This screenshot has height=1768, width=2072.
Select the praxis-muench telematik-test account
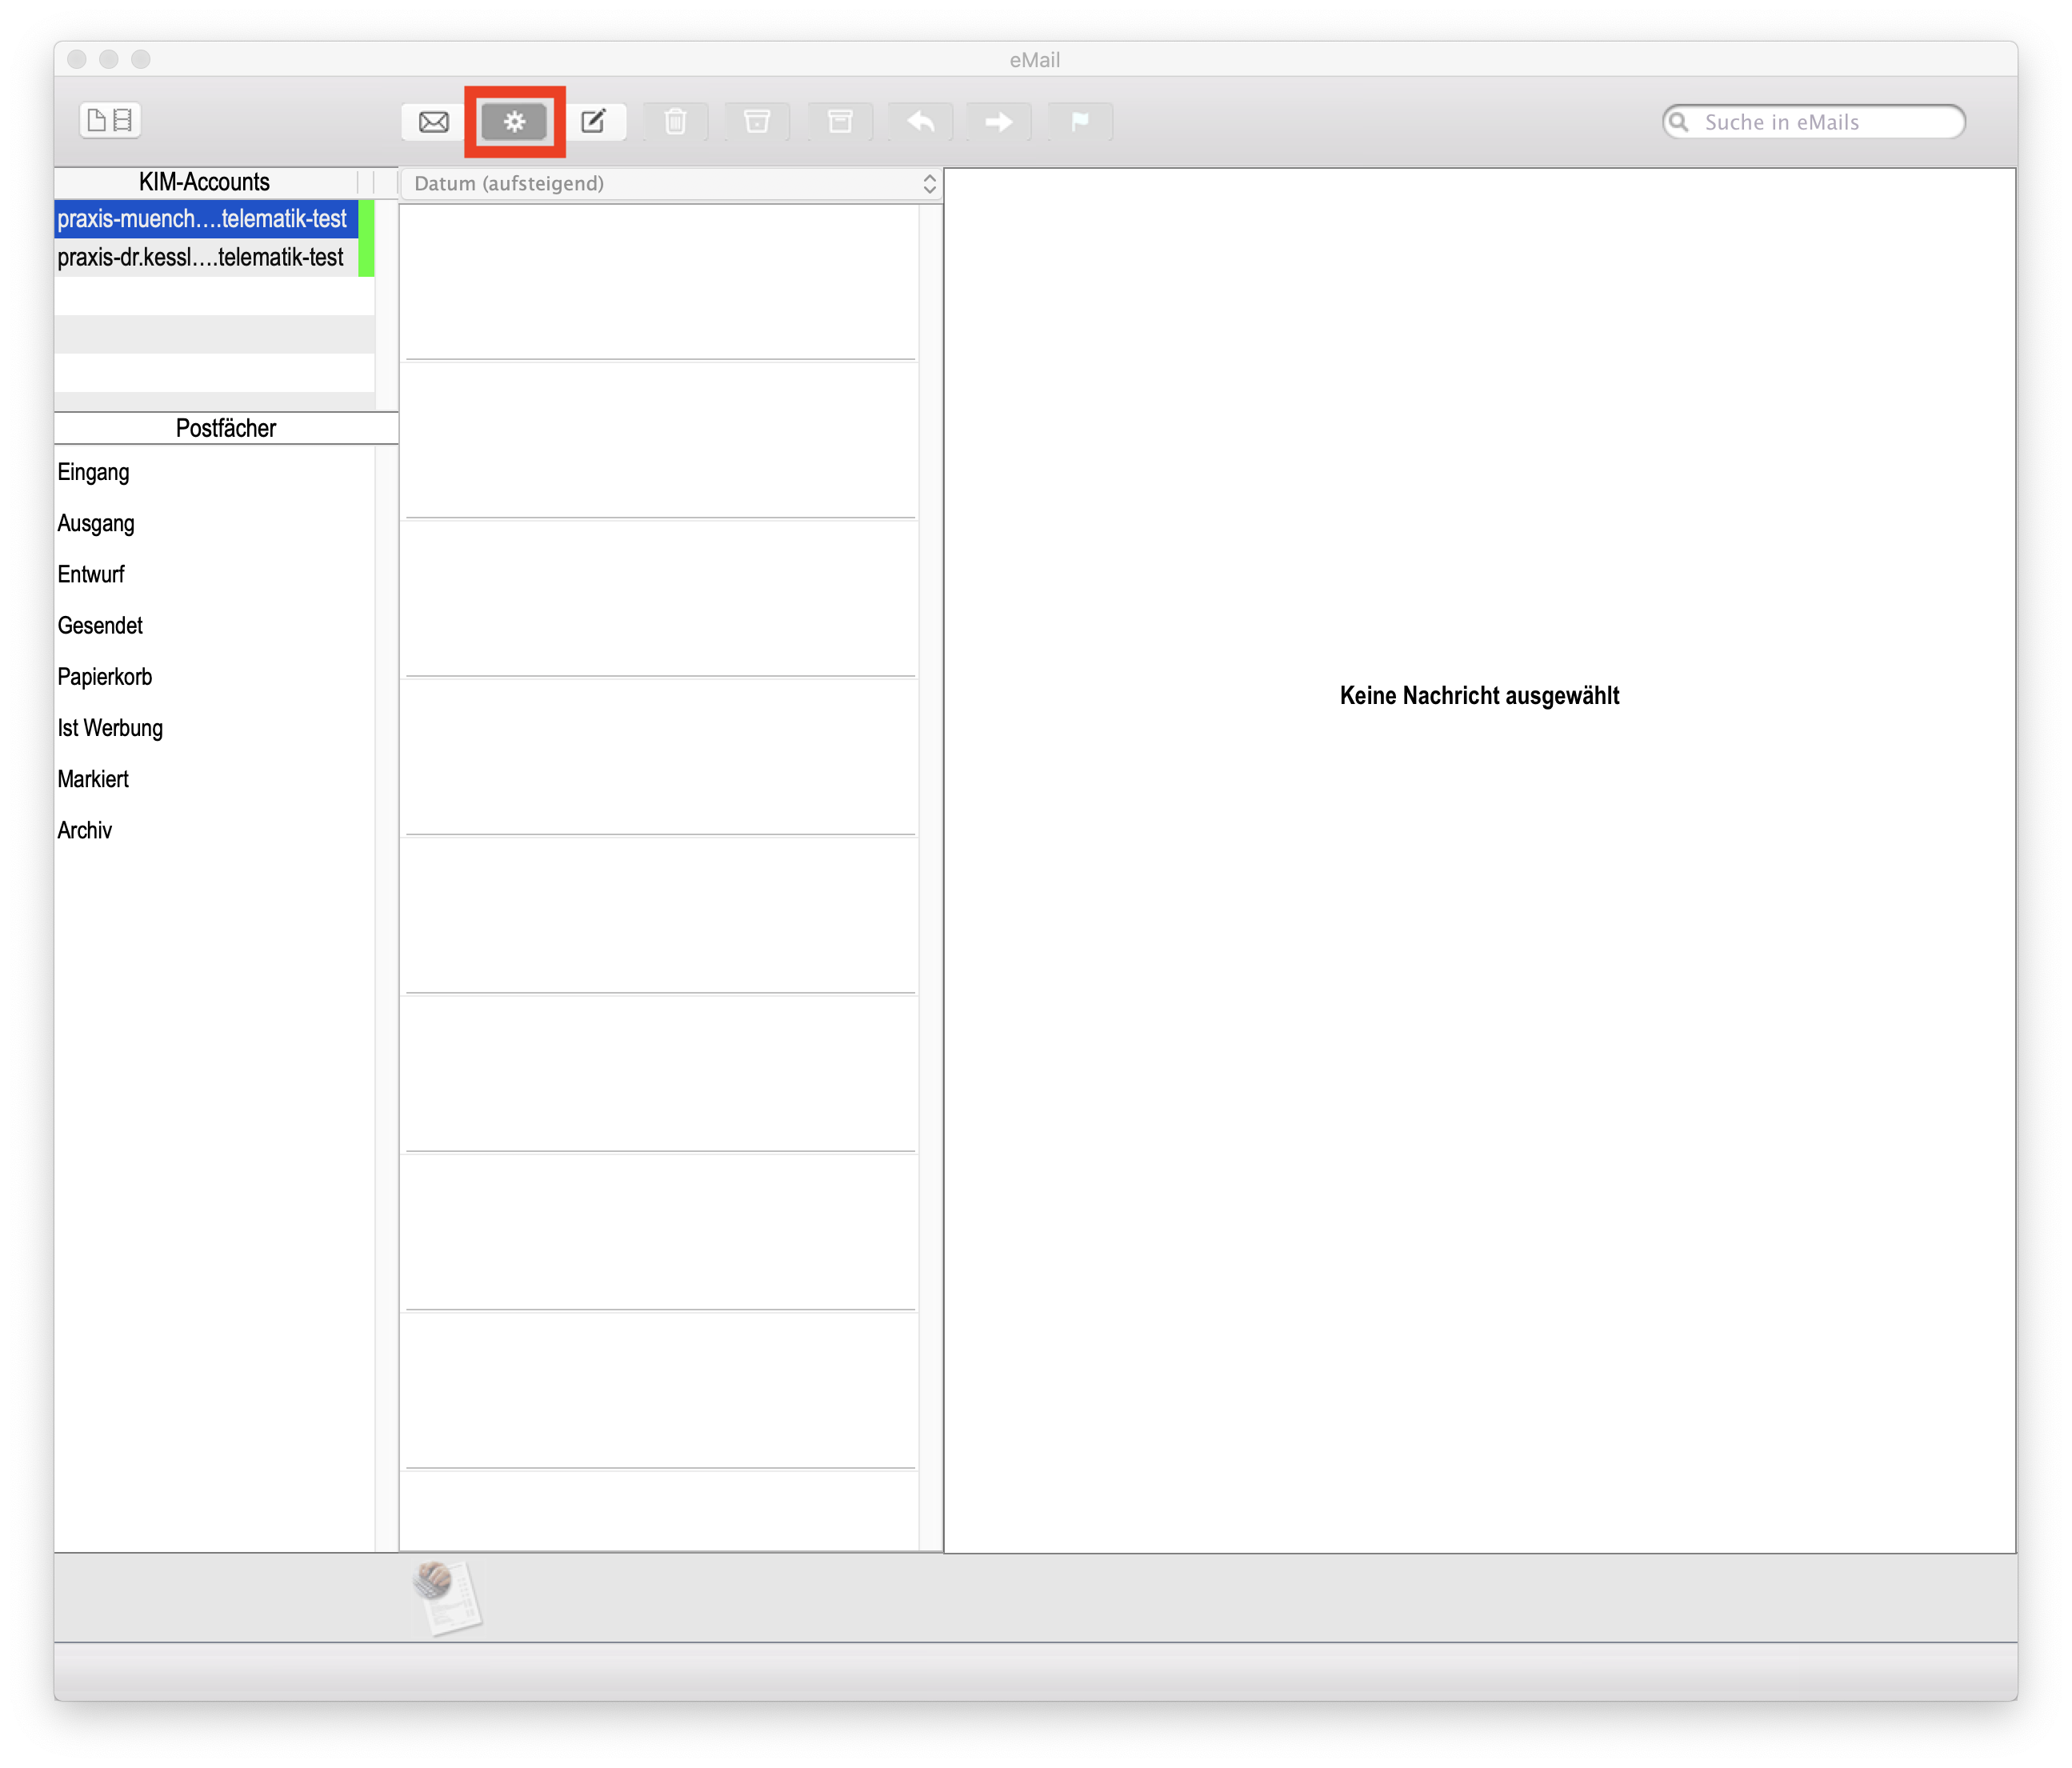click(x=202, y=219)
